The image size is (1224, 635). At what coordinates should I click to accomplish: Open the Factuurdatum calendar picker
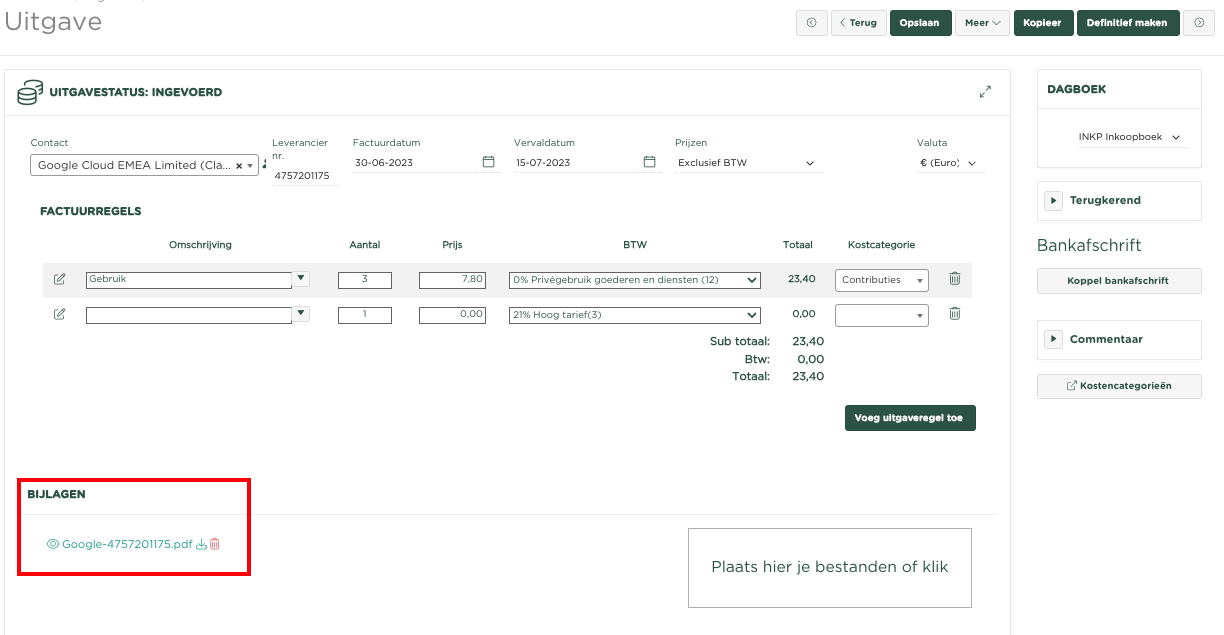(x=488, y=162)
